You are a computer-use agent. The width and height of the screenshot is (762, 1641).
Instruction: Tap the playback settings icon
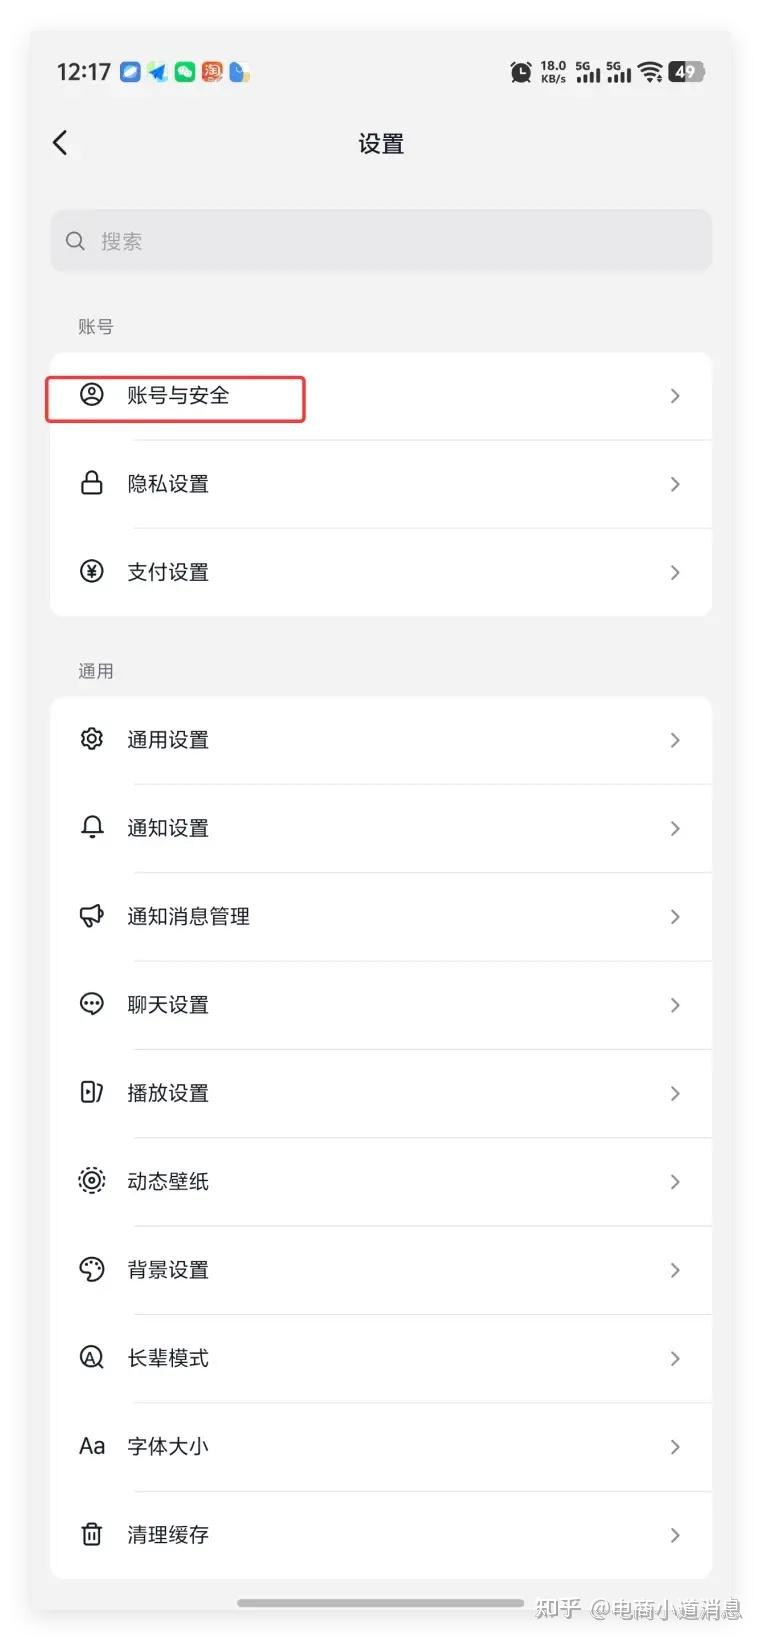click(92, 1092)
